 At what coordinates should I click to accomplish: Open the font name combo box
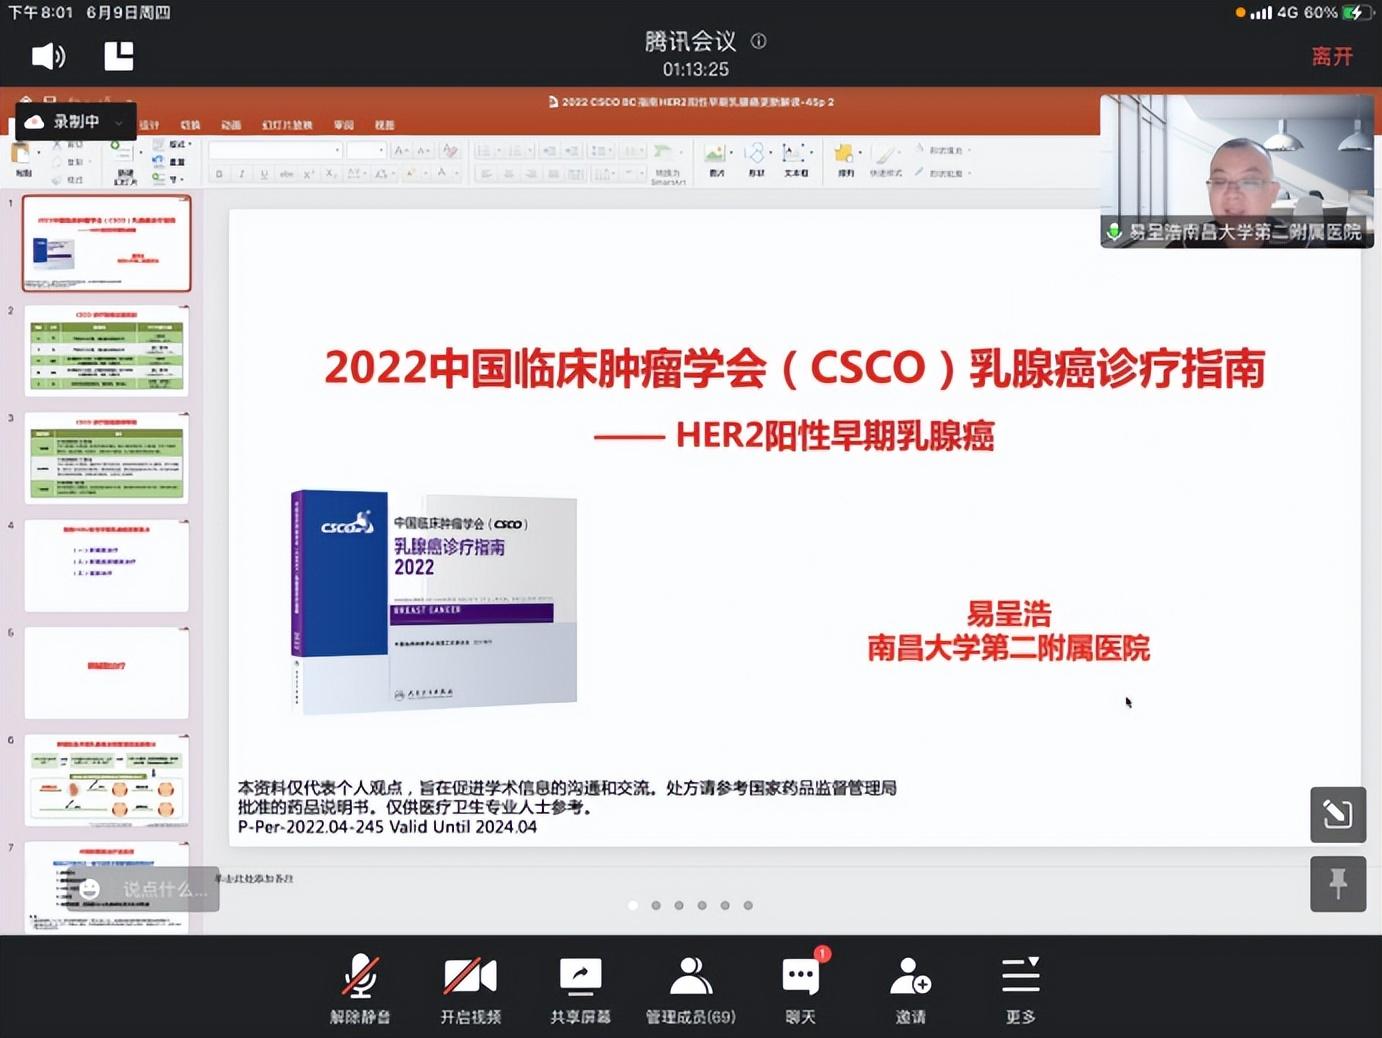(x=276, y=150)
